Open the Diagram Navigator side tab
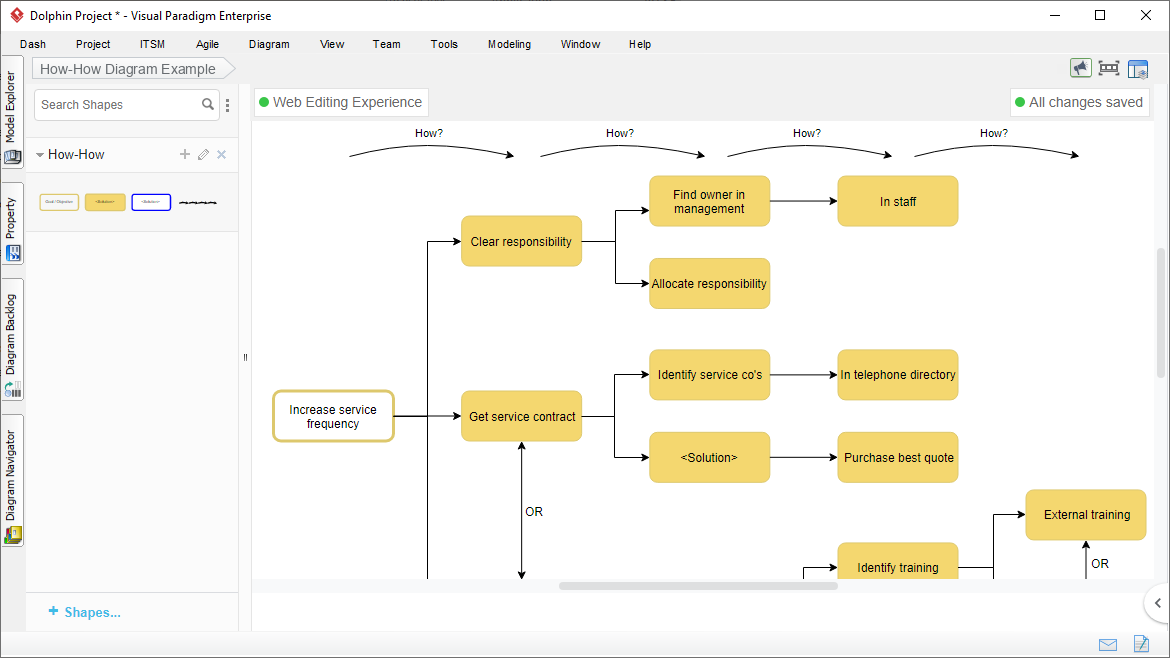 [12, 480]
